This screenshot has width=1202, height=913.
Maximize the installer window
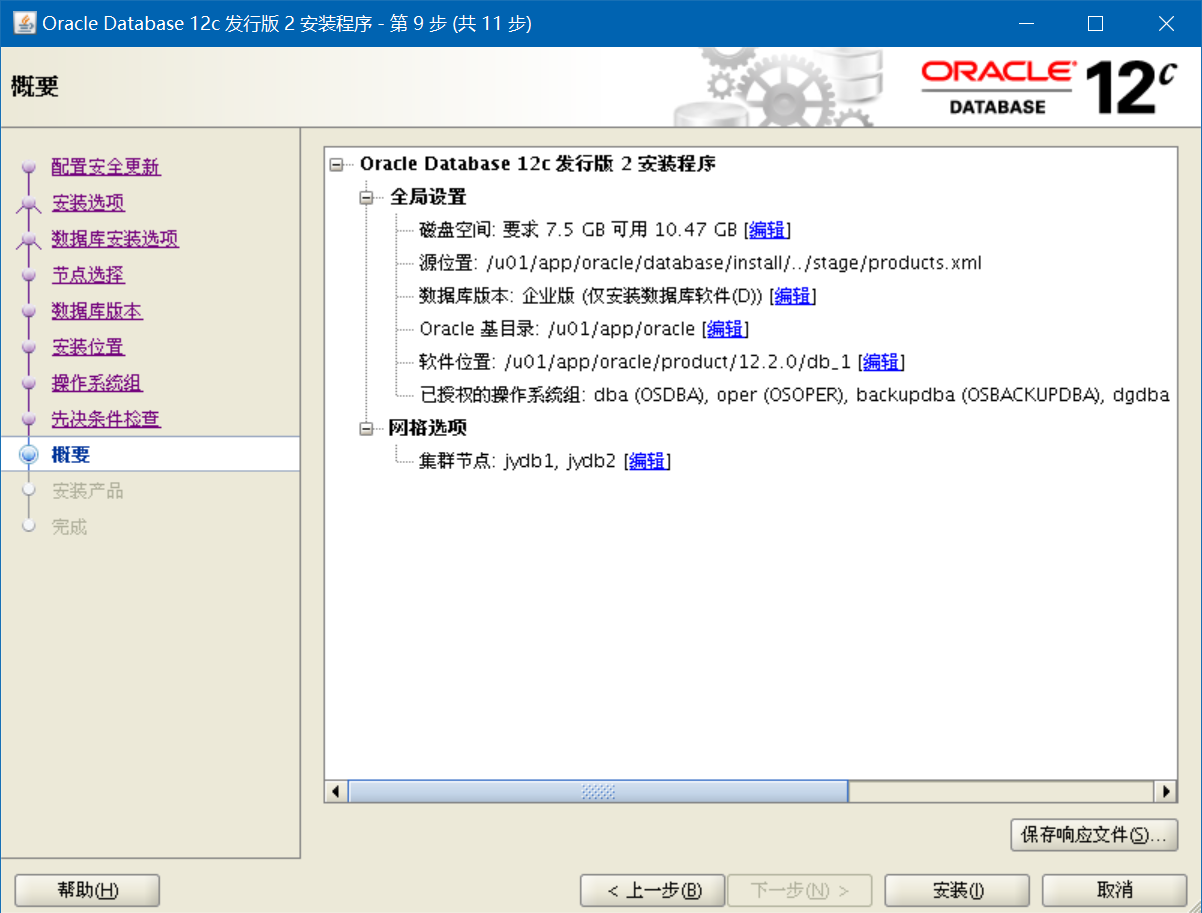click(x=1095, y=23)
